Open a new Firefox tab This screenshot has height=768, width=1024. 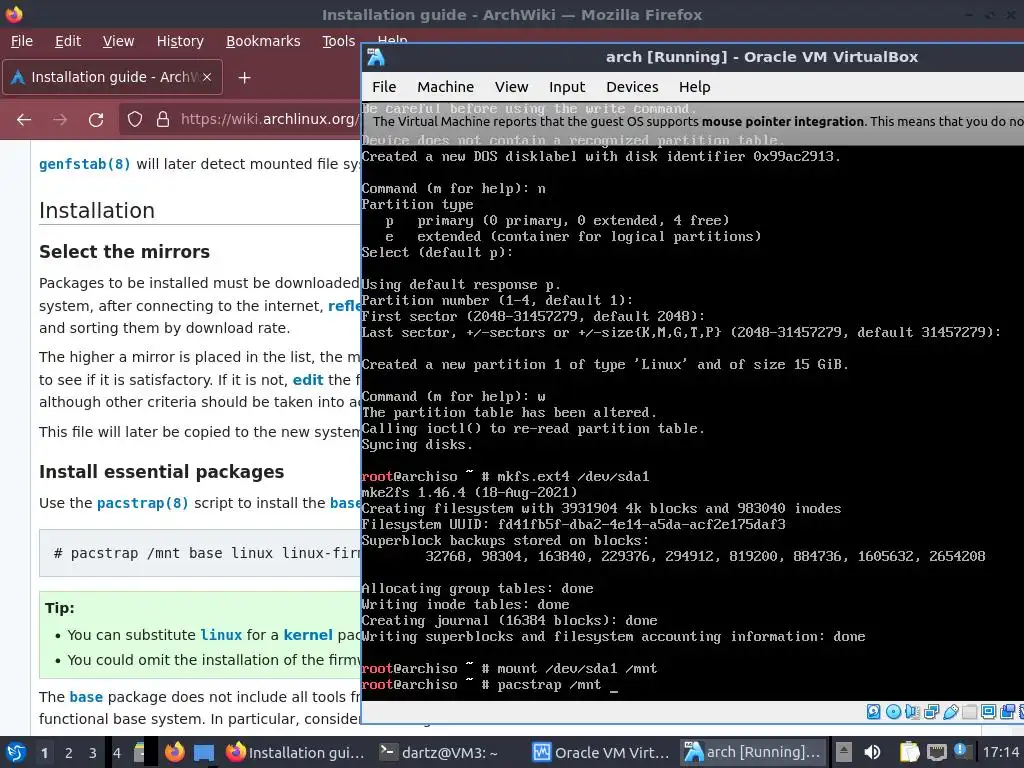click(x=244, y=78)
